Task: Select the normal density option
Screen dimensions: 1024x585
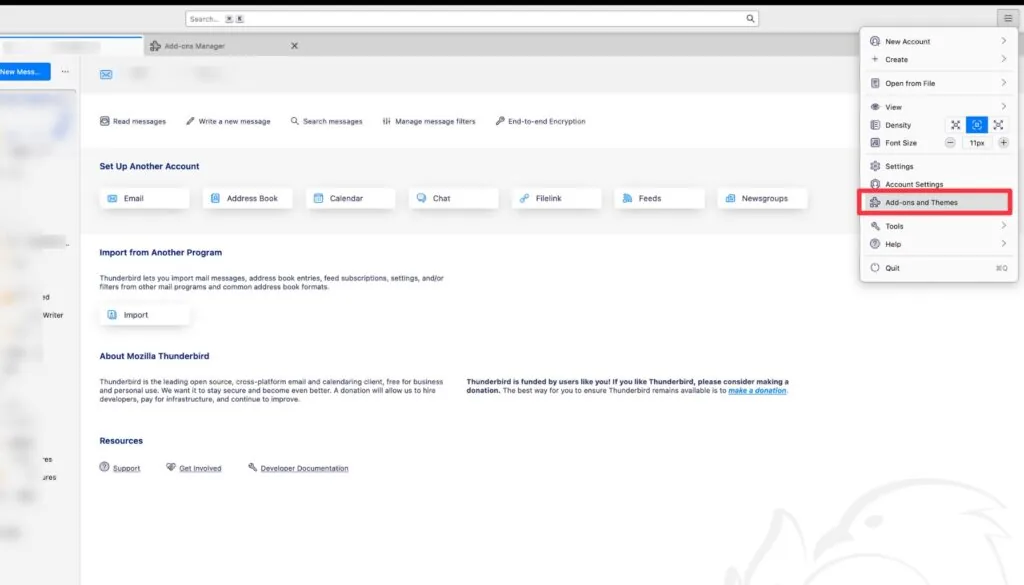Action: point(976,125)
